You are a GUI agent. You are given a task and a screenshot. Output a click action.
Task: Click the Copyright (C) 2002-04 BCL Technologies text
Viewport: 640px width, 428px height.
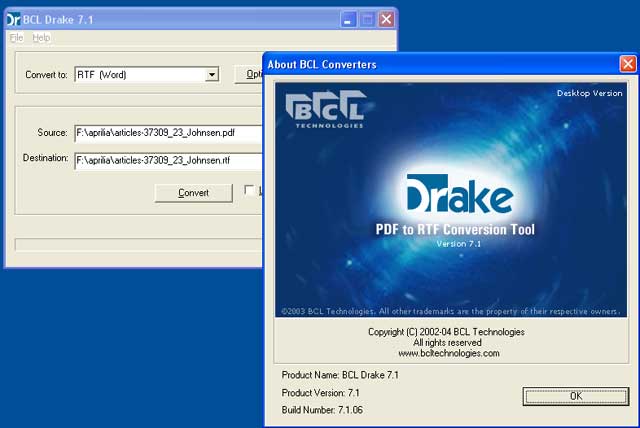pos(446,332)
